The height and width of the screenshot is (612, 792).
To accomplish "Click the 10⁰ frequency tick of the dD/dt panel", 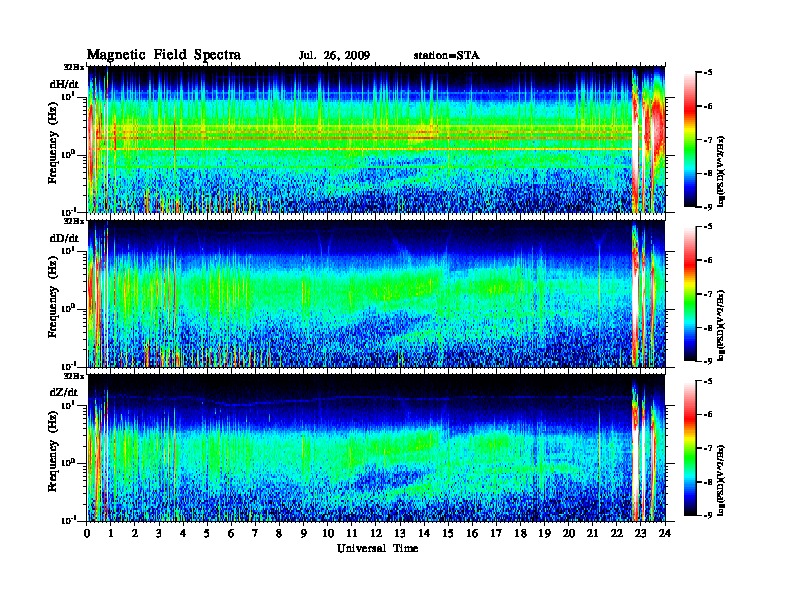I will pos(69,309).
